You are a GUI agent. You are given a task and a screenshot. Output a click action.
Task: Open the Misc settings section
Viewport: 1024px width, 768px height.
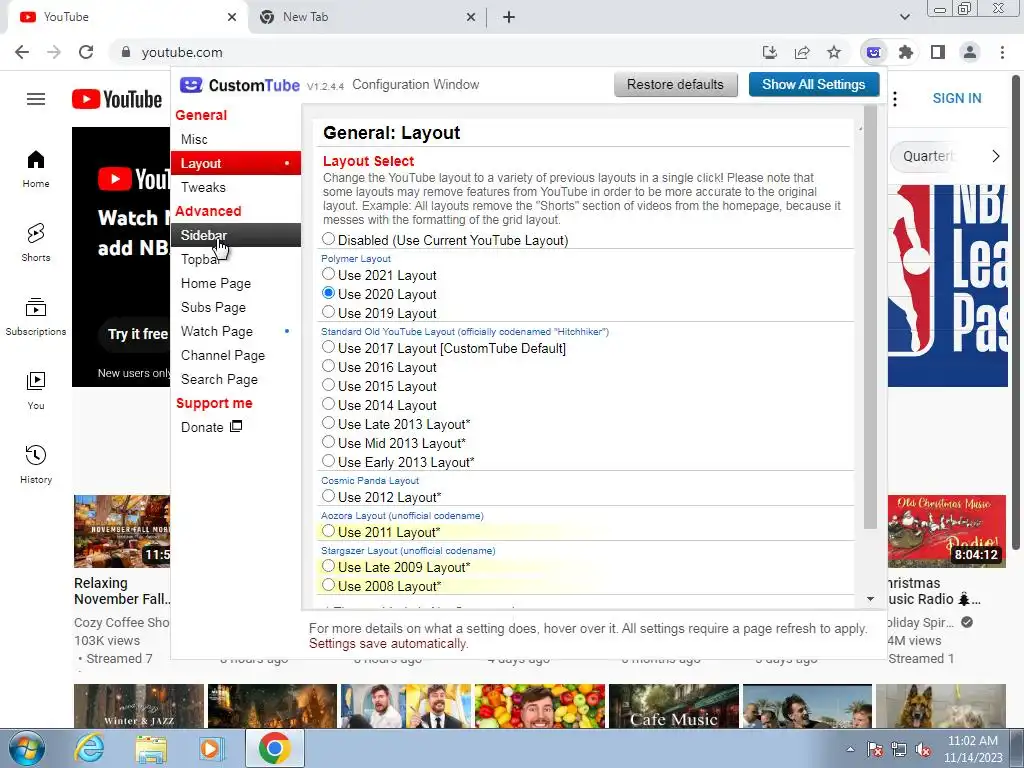pyautogui.click(x=236, y=139)
